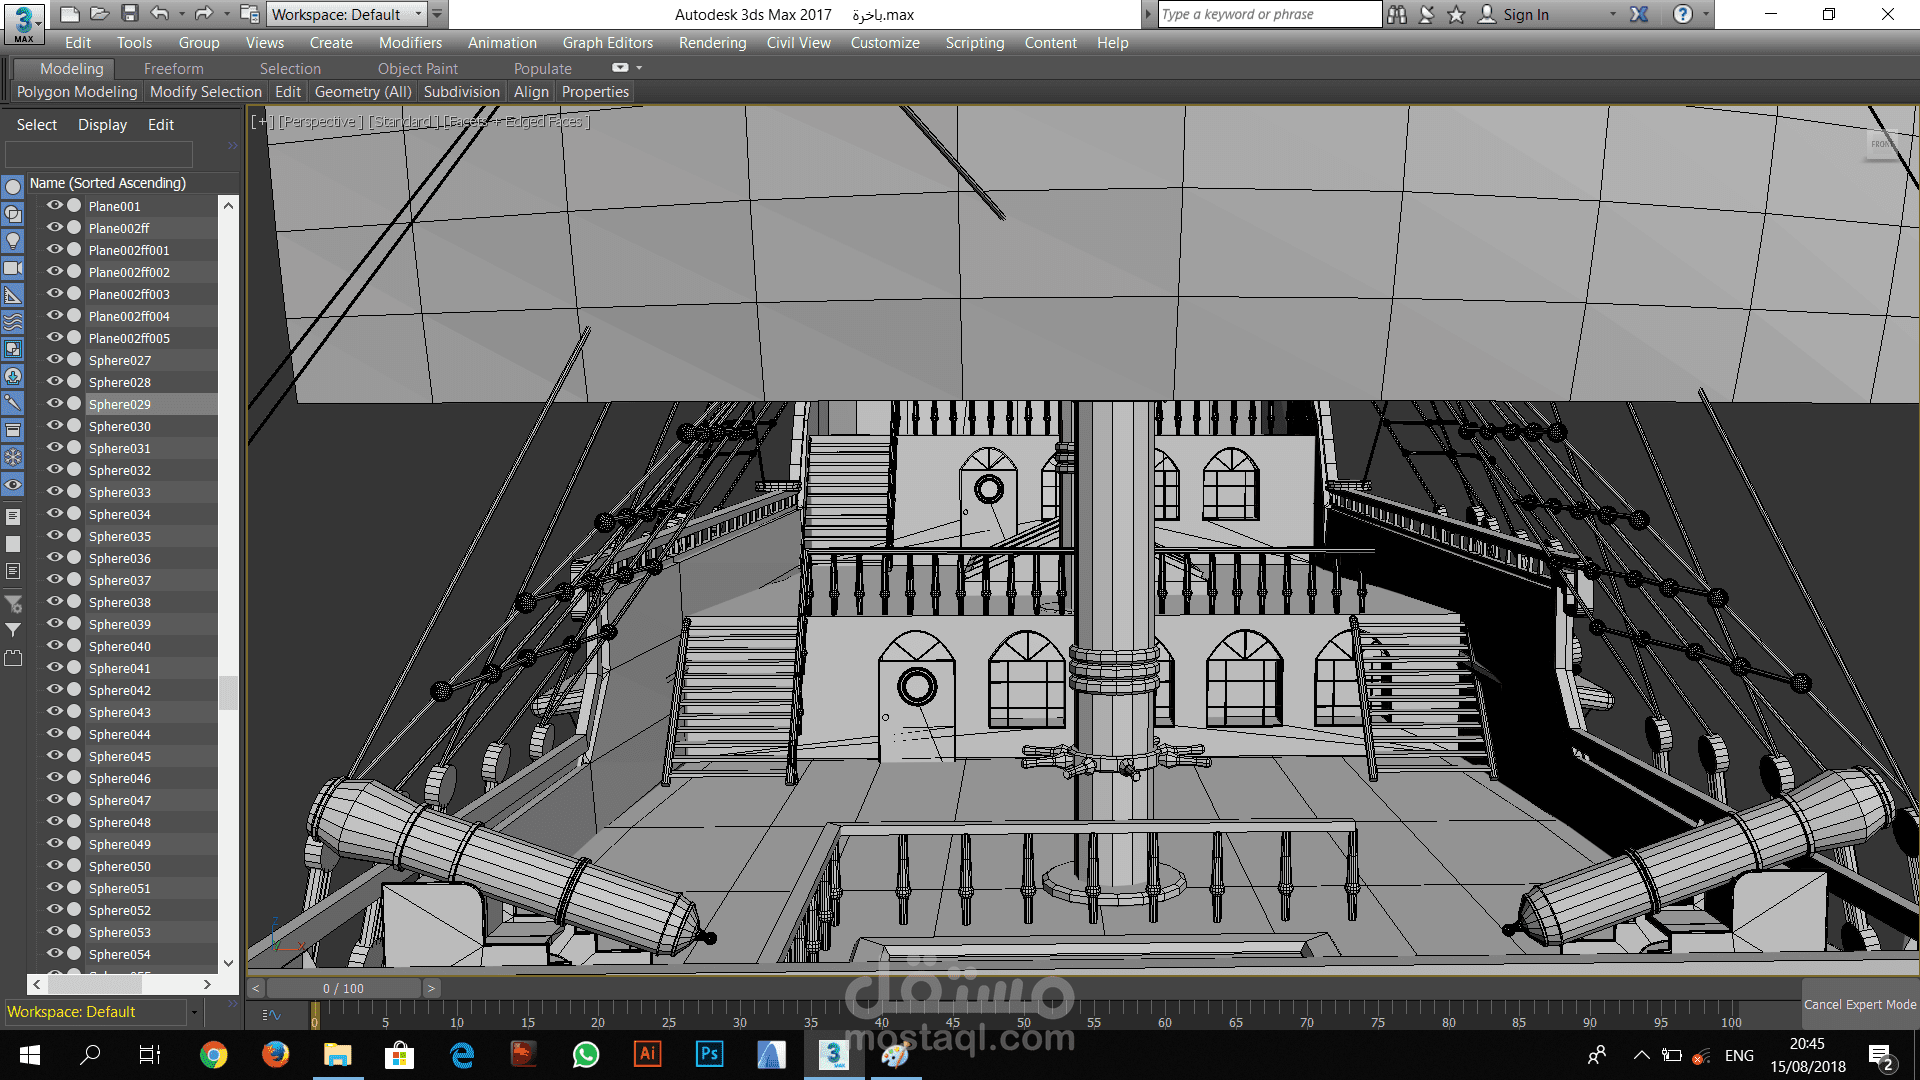Switch to the Freeform ribbon tab
The image size is (1920, 1080).
pos(173,68)
